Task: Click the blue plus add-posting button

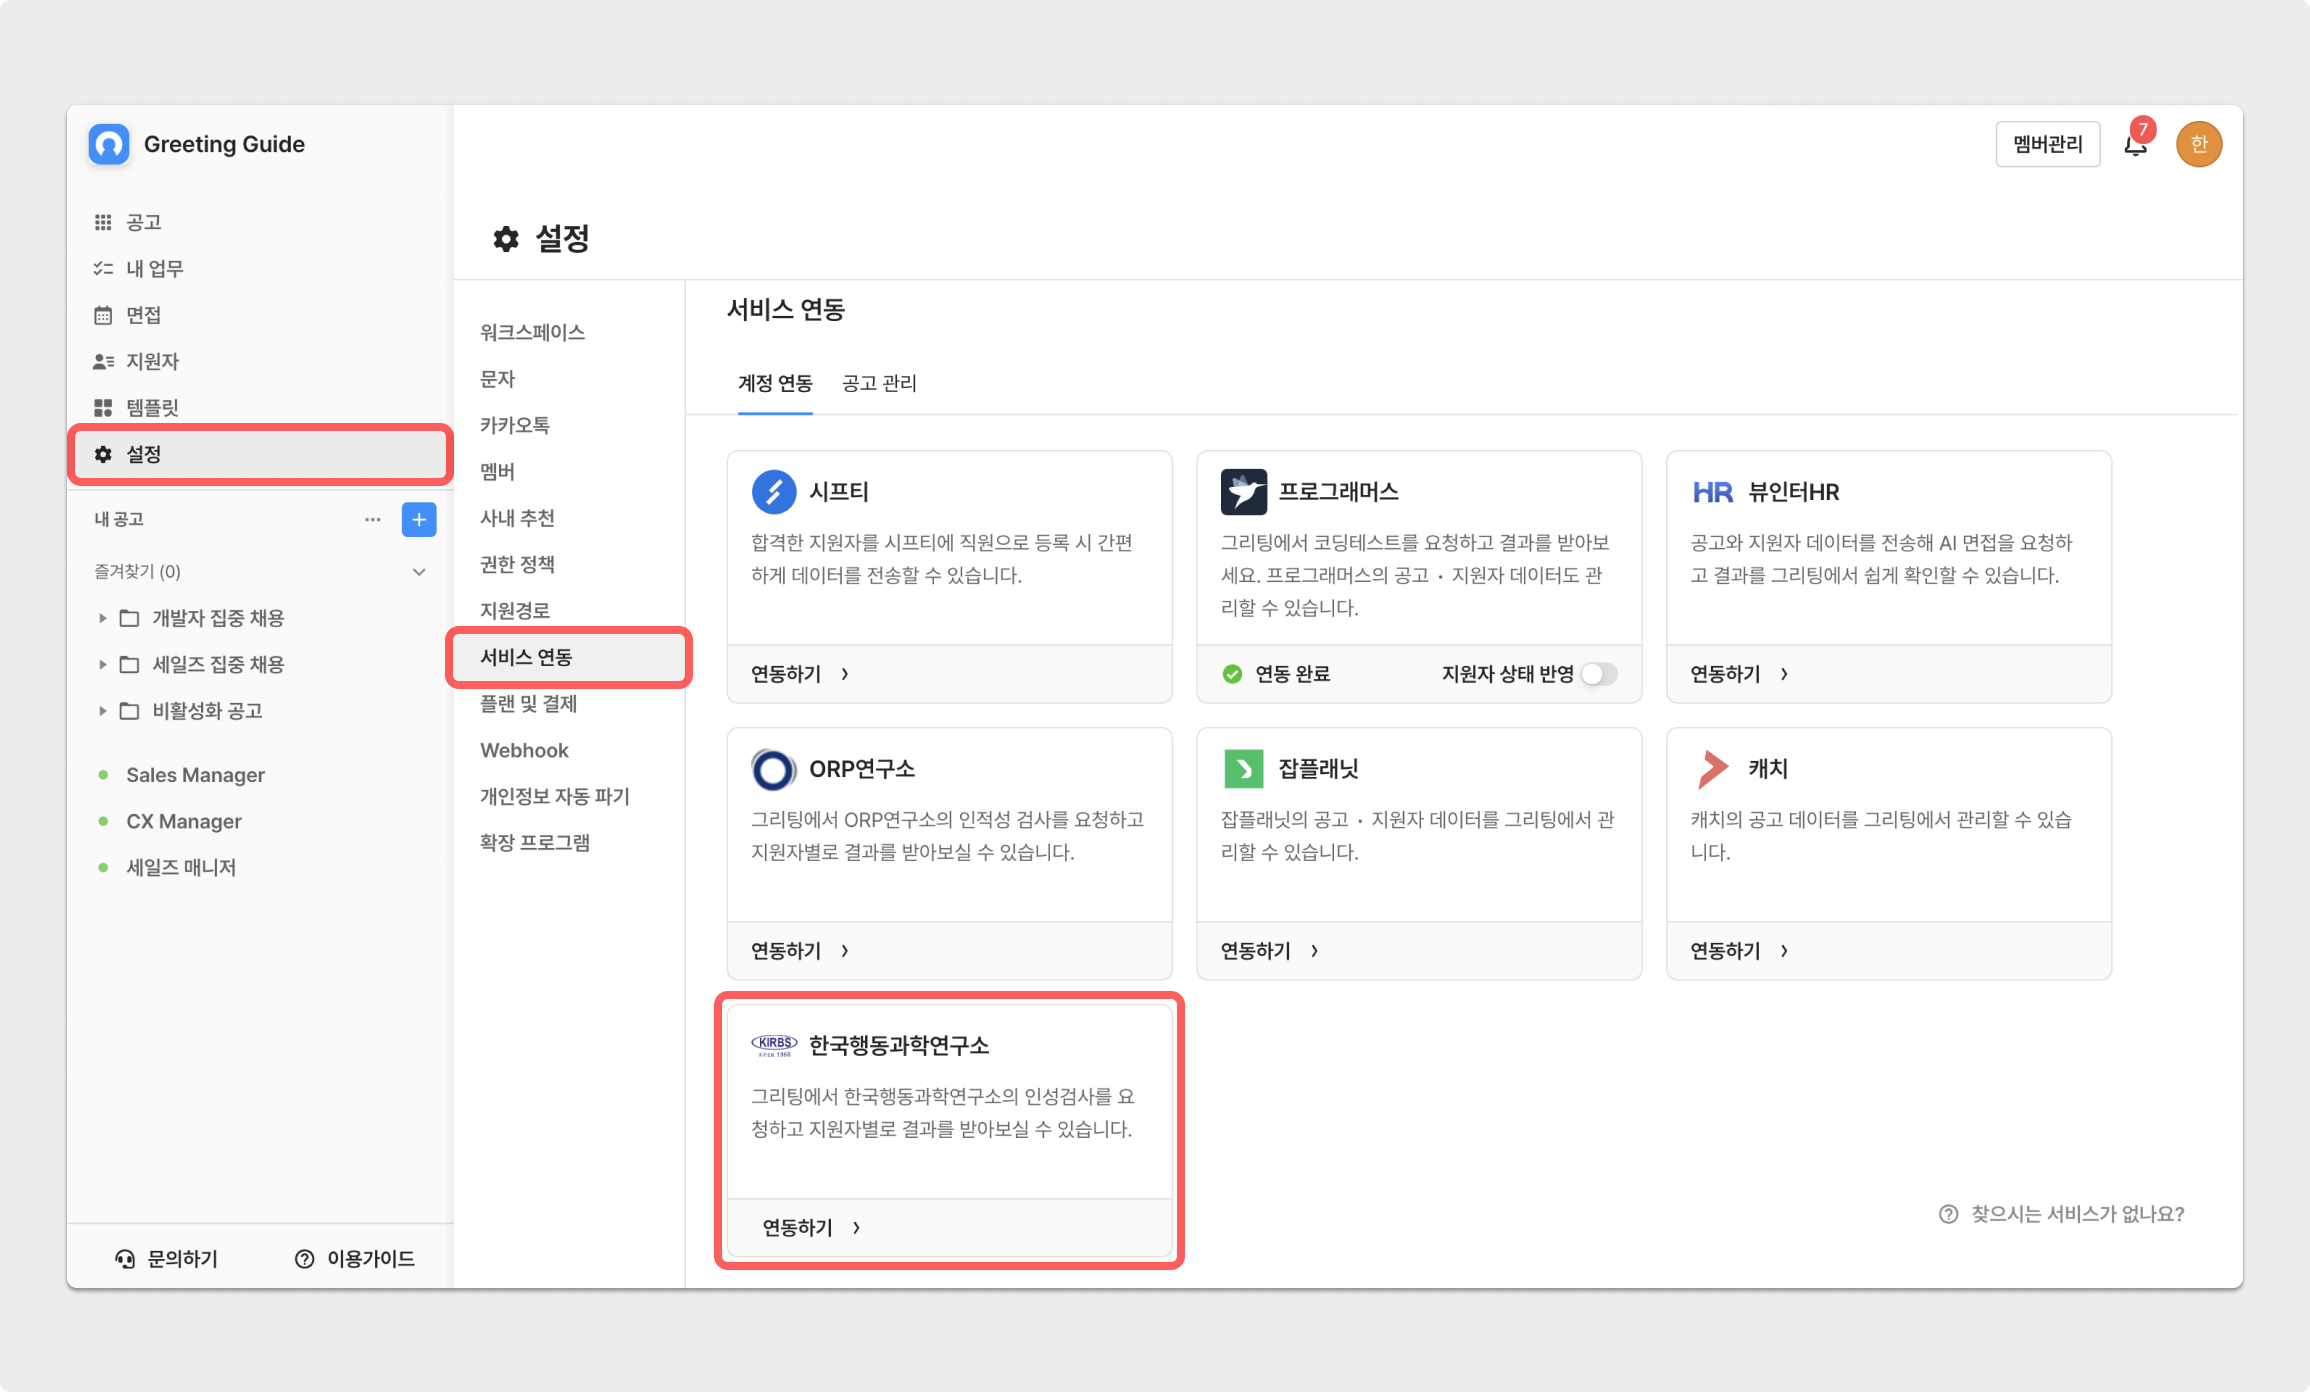Action: click(x=419, y=519)
